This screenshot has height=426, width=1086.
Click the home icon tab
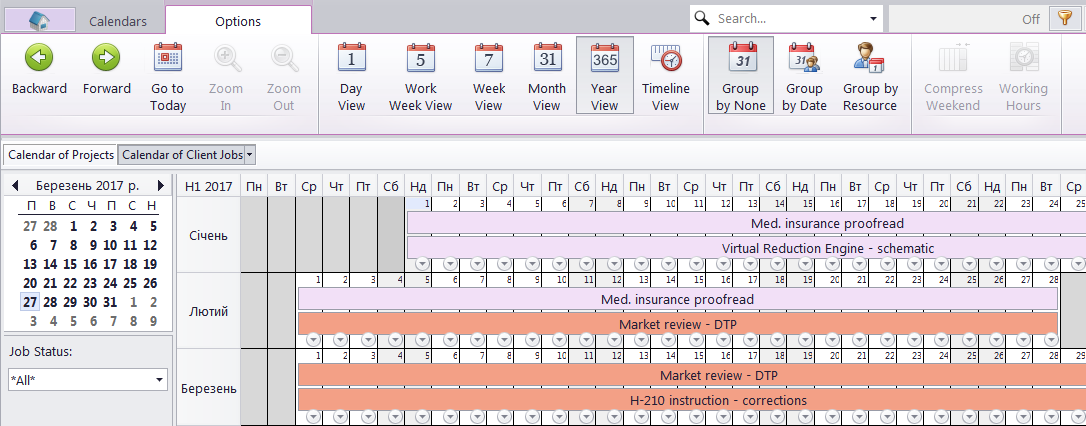[x=39, y=20]
